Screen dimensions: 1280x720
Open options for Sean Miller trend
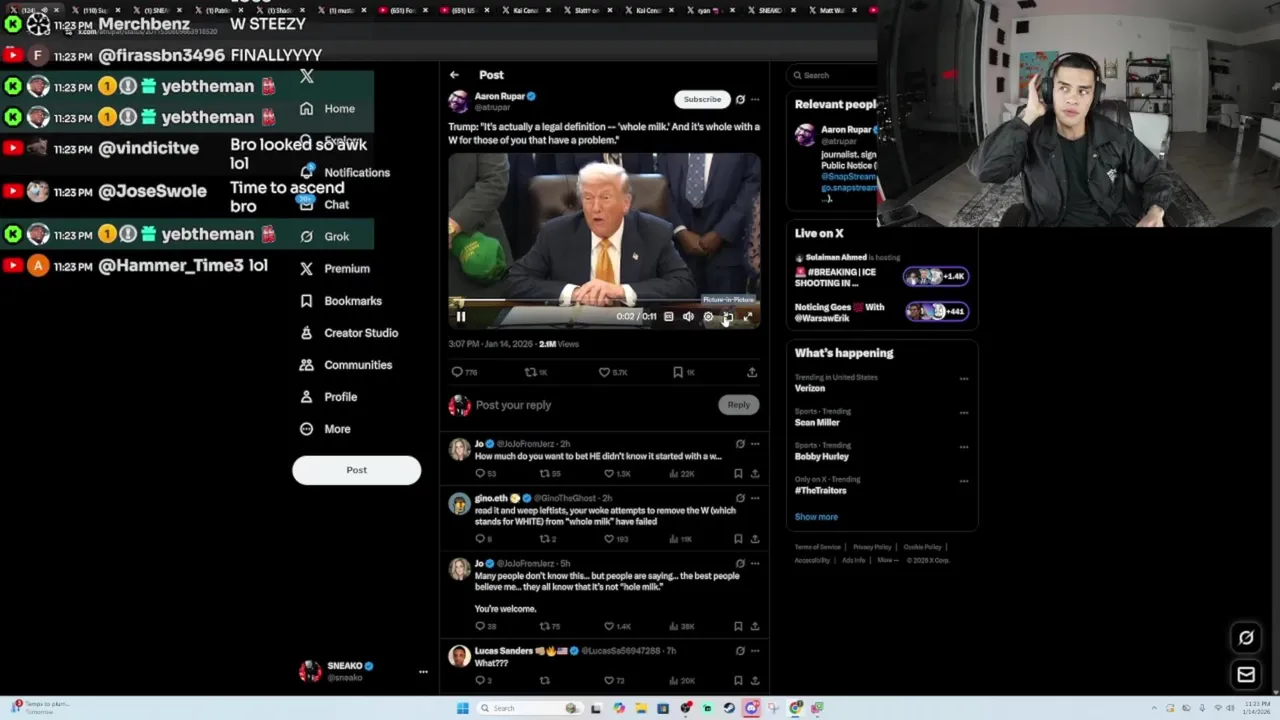(x=964, y=412)
